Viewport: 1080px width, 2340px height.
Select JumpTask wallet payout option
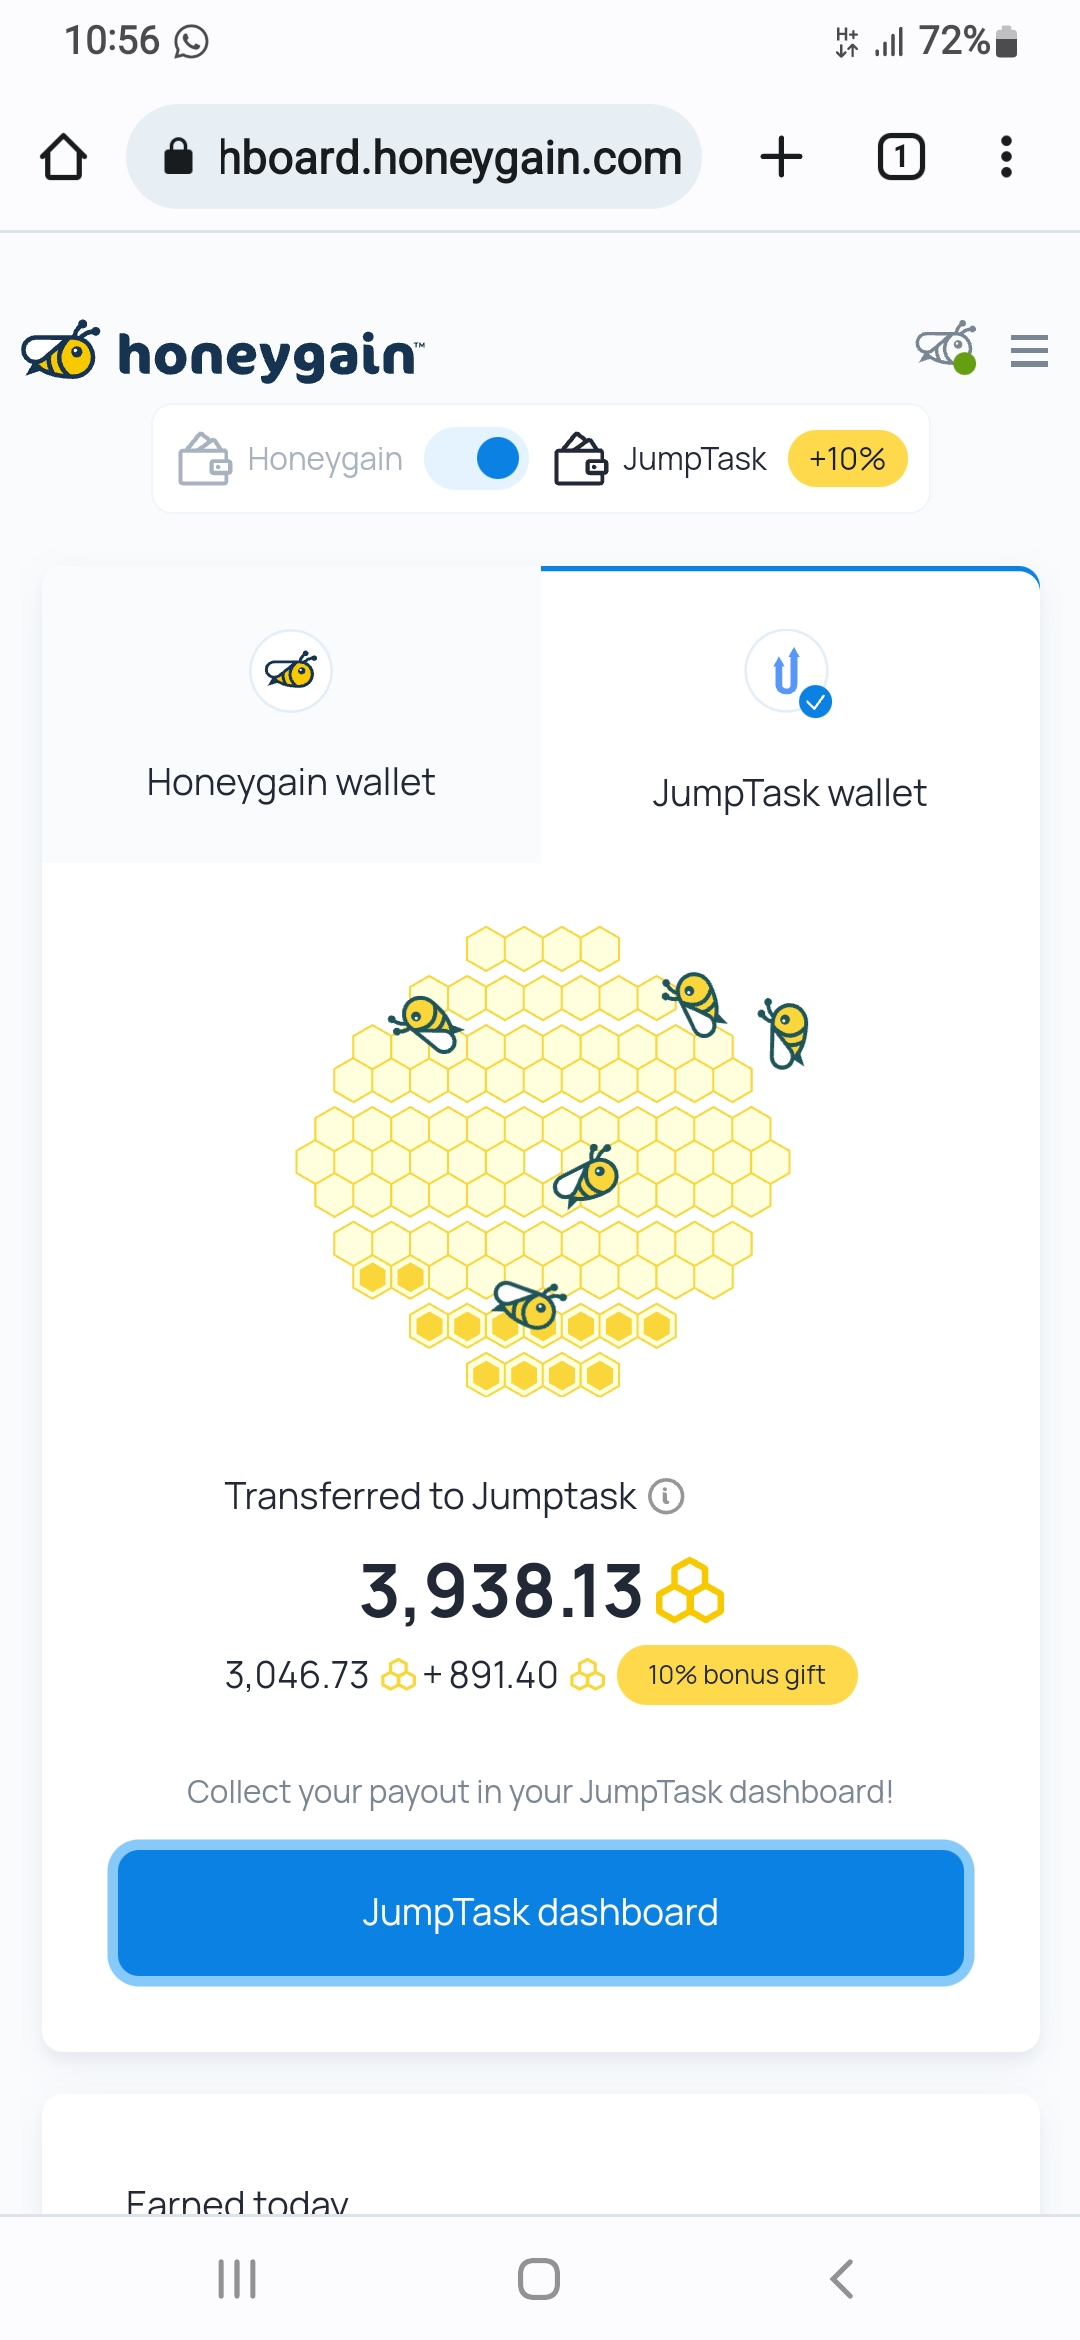pos(661,459)
